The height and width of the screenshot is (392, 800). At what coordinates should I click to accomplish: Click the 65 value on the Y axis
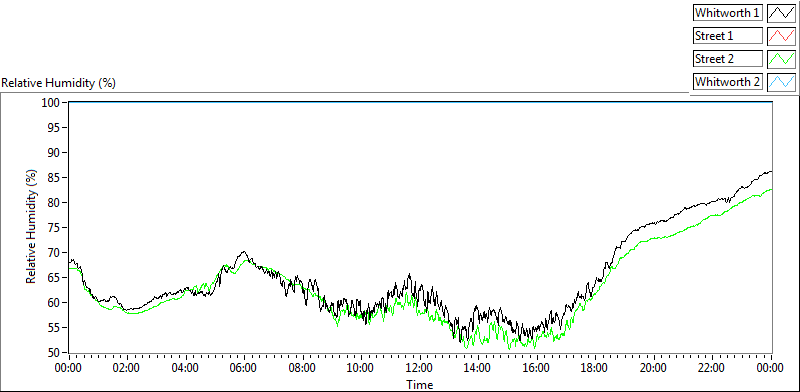[54, 278]
